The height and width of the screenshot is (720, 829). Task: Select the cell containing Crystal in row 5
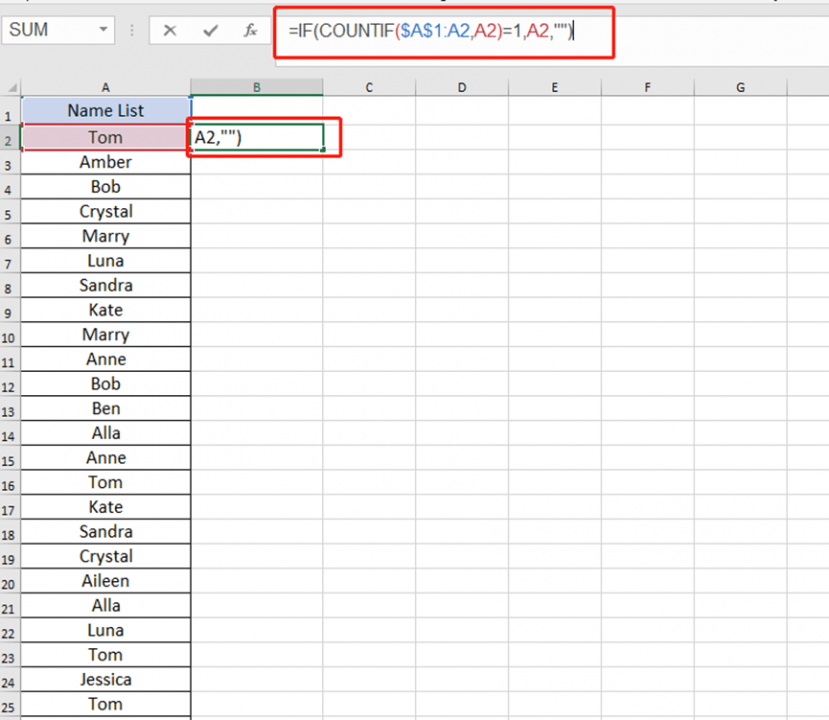[x=105, y=211]
